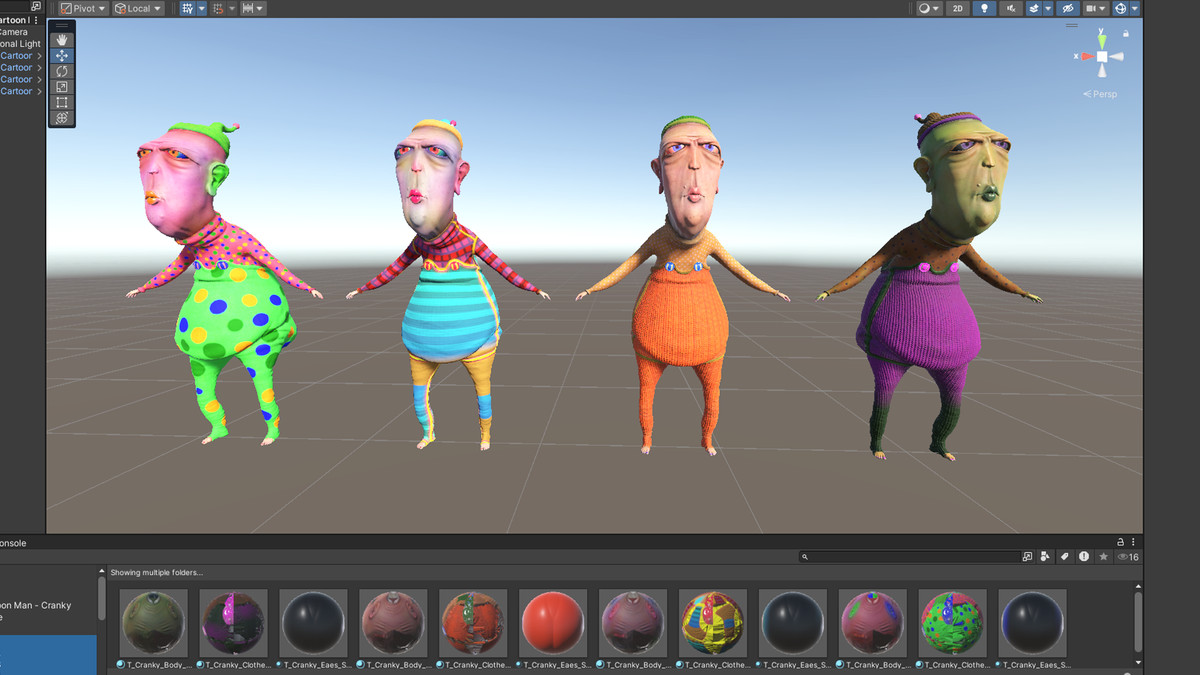The image size is (1200, 675).
Task: Open the Hierarchy scene kebab menu
Action: point(37,19)
